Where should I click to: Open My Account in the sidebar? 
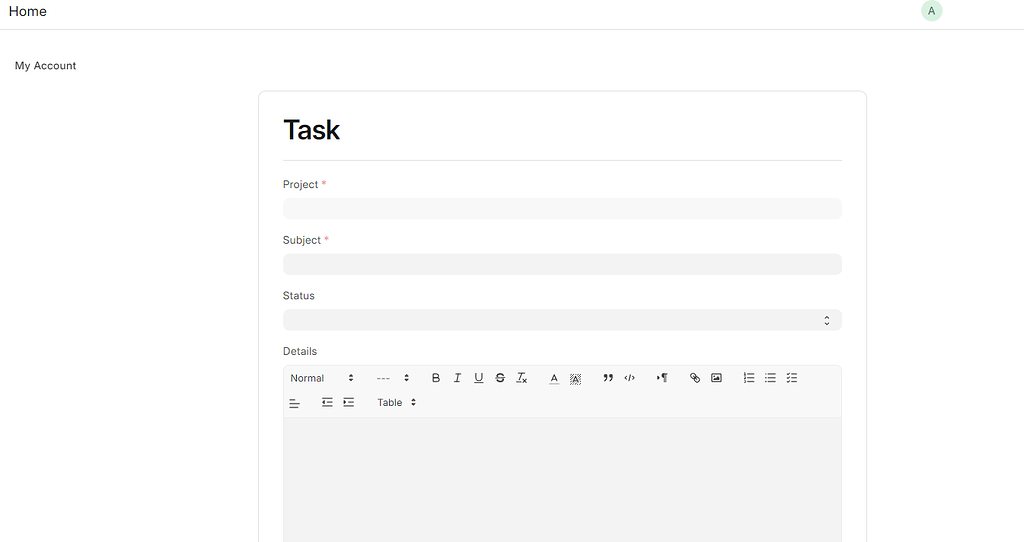[46, 66]
